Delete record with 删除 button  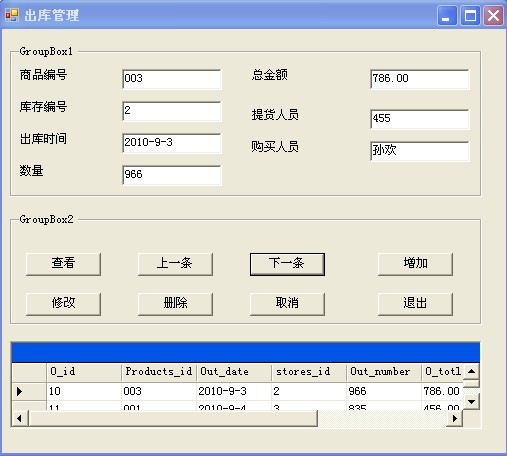pos(175,304)
